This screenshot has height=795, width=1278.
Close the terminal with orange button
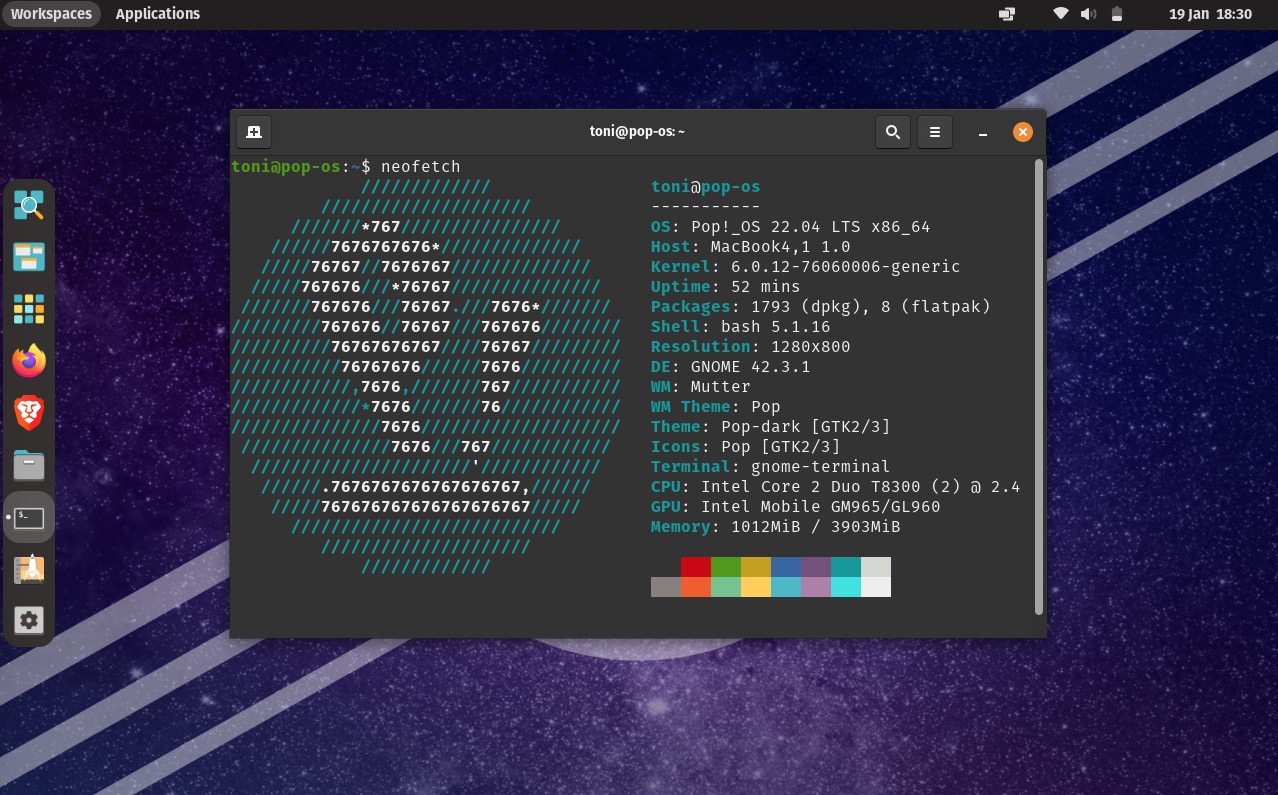tap(1022, 132)
